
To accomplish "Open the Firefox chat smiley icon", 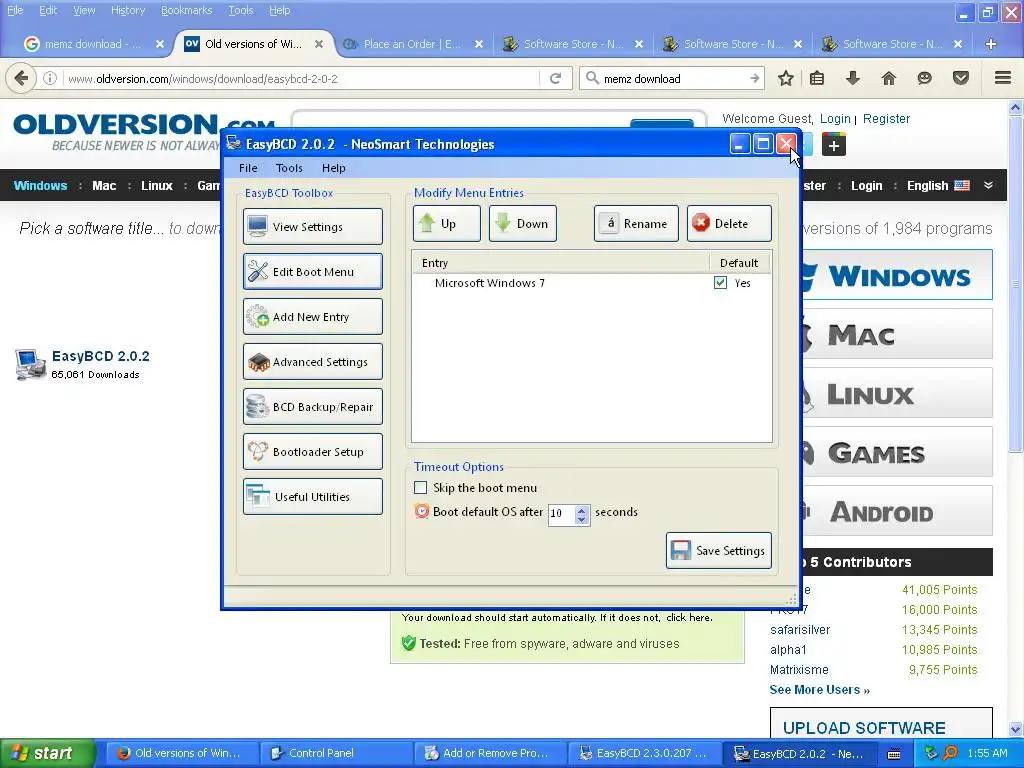I will pos(924,78).
